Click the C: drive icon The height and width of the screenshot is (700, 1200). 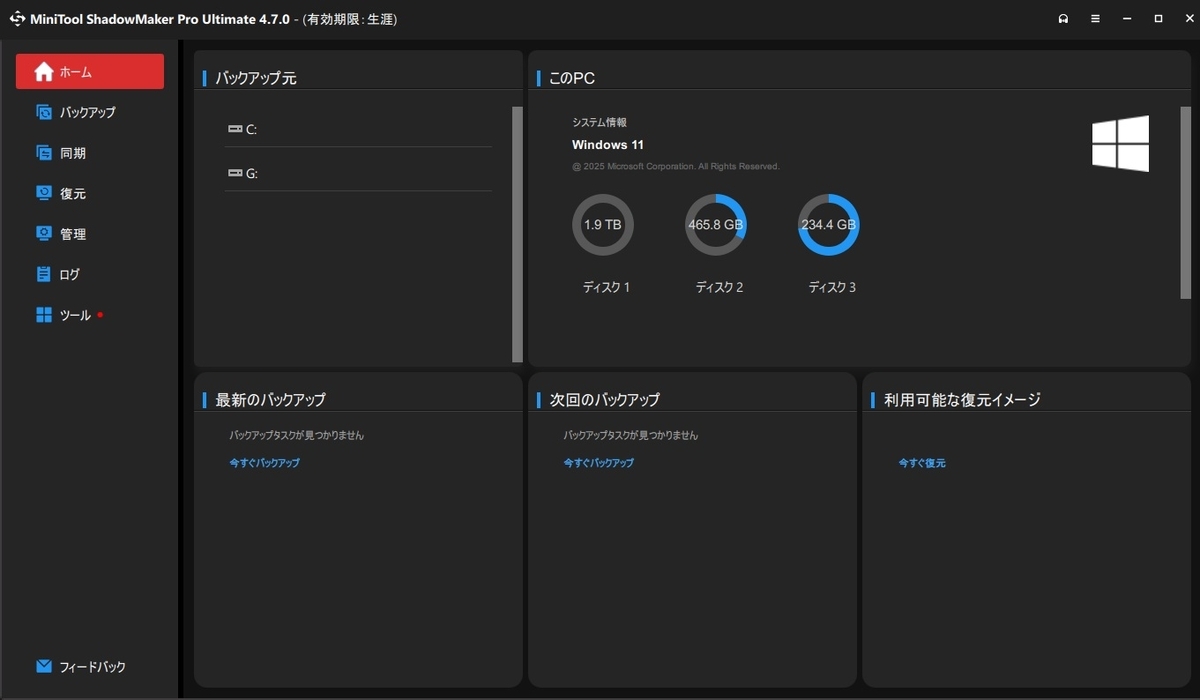point(235,129)
